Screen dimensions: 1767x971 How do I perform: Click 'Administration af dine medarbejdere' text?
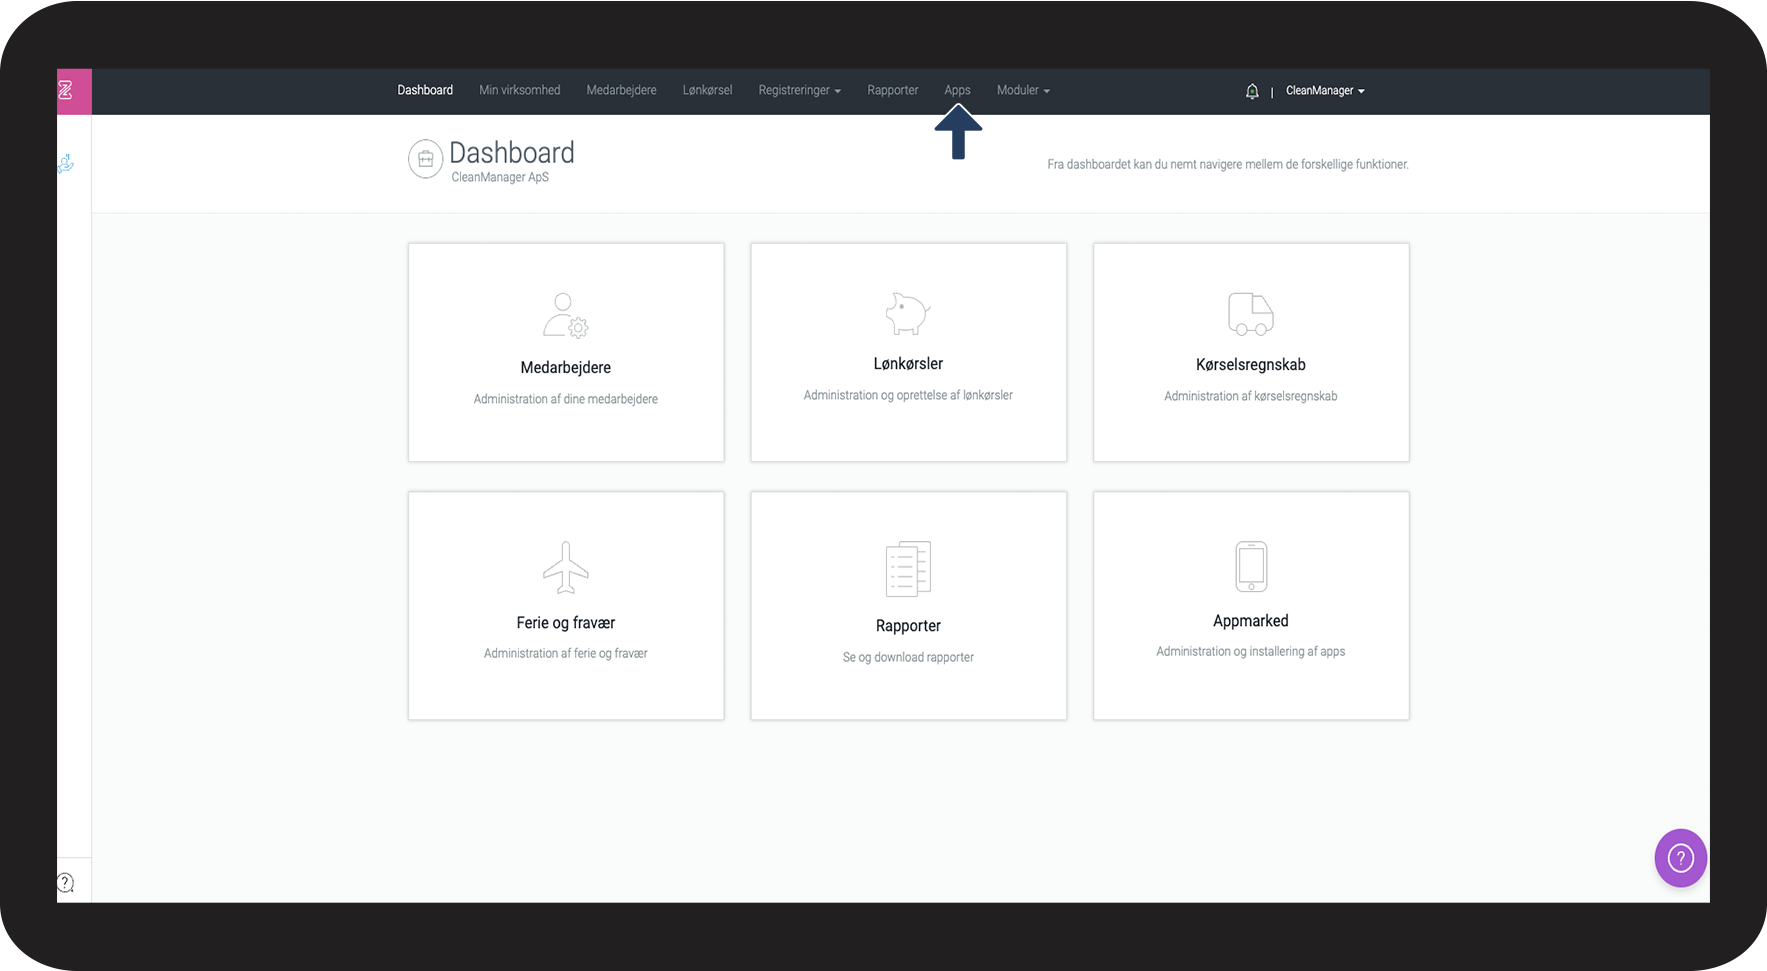tap(566, 399)
